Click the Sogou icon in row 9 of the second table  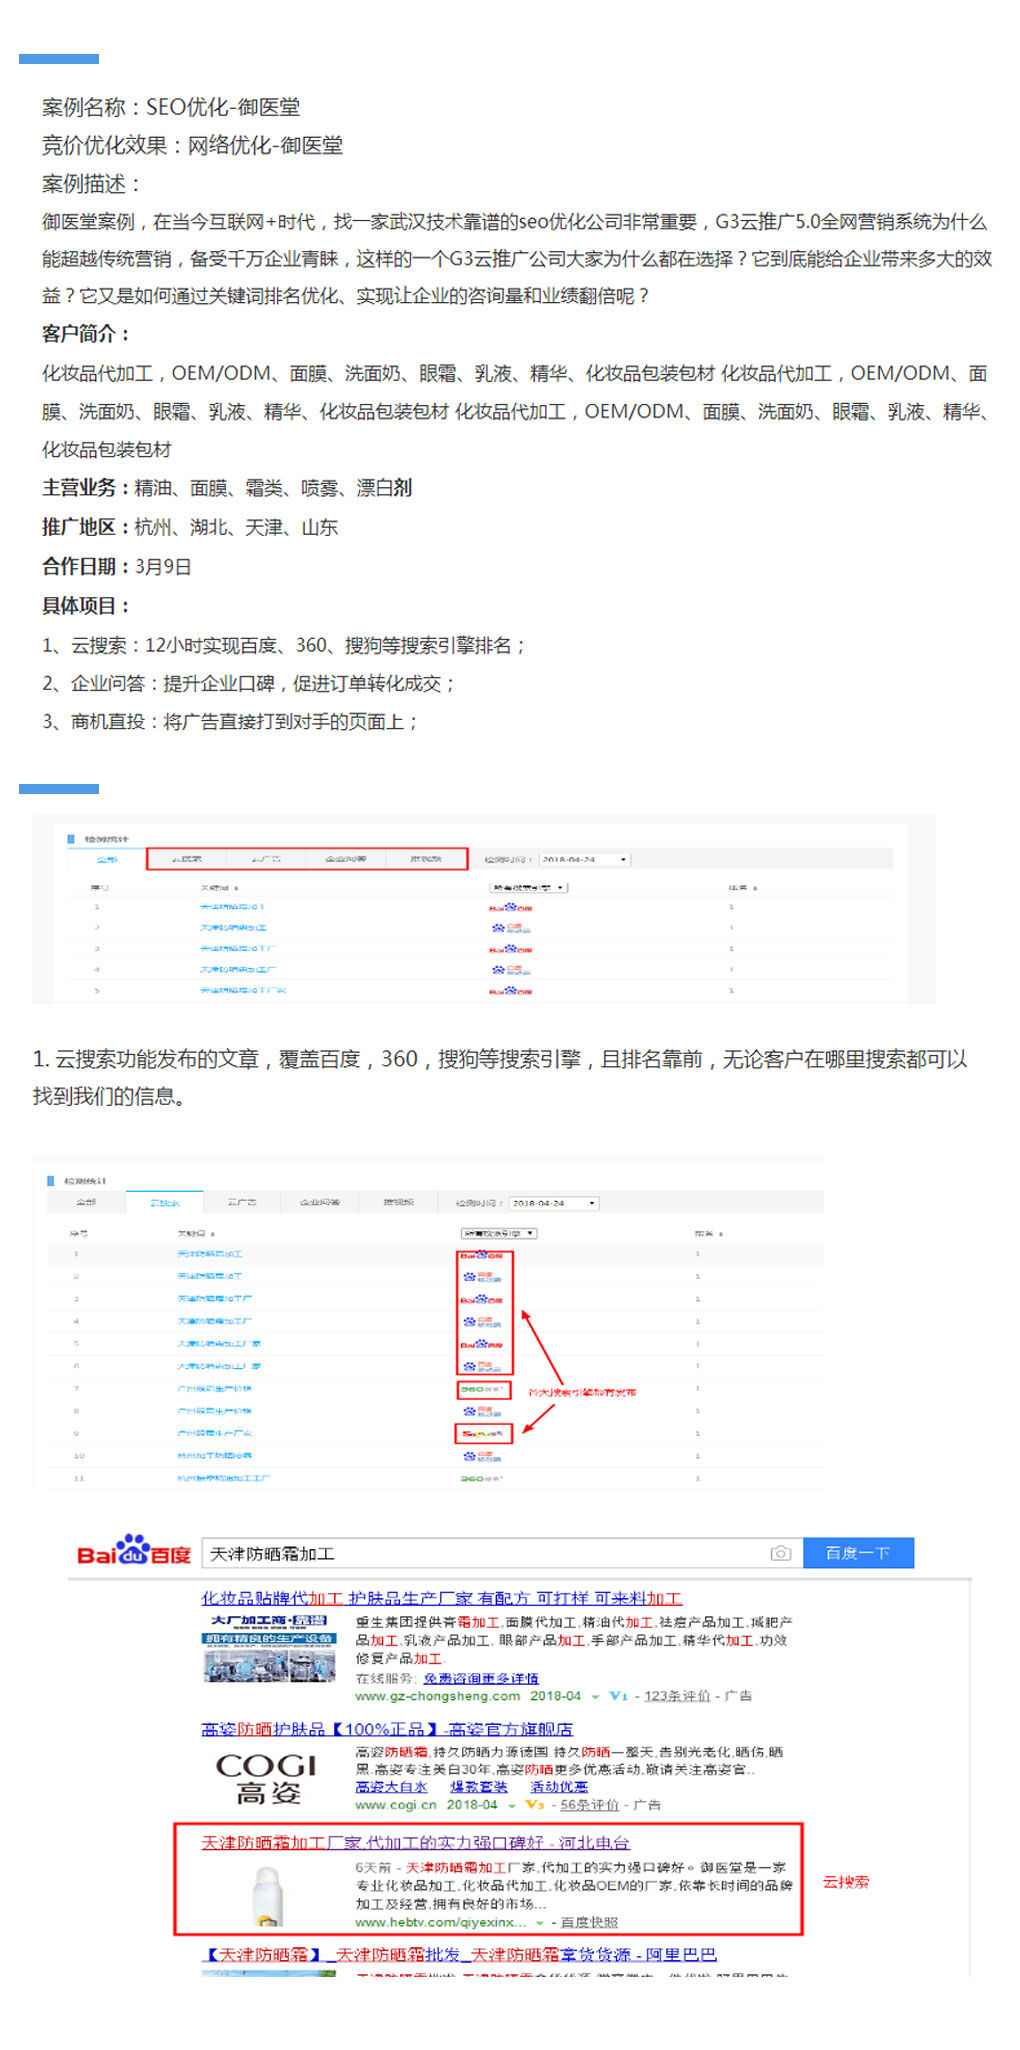pyautogui.click(x=482, y=1434)
